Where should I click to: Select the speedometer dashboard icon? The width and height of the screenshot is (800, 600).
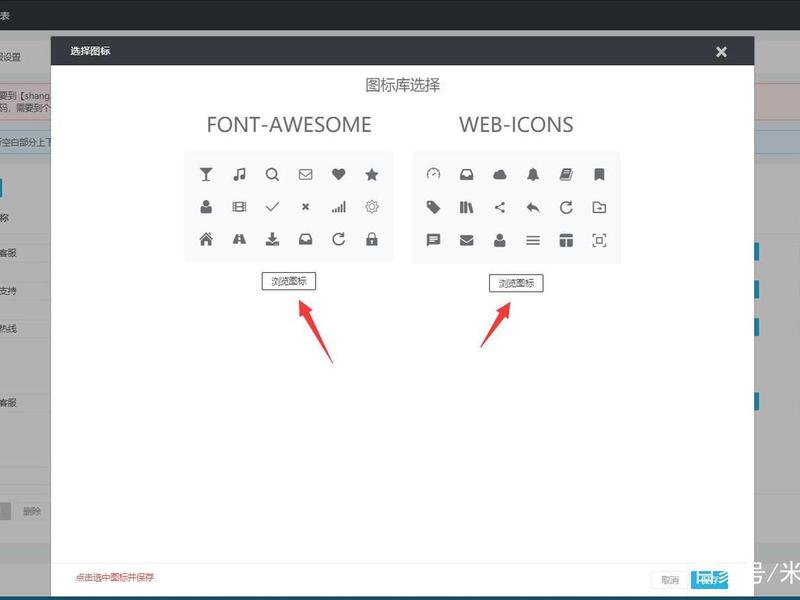click(x=433, y=174)
